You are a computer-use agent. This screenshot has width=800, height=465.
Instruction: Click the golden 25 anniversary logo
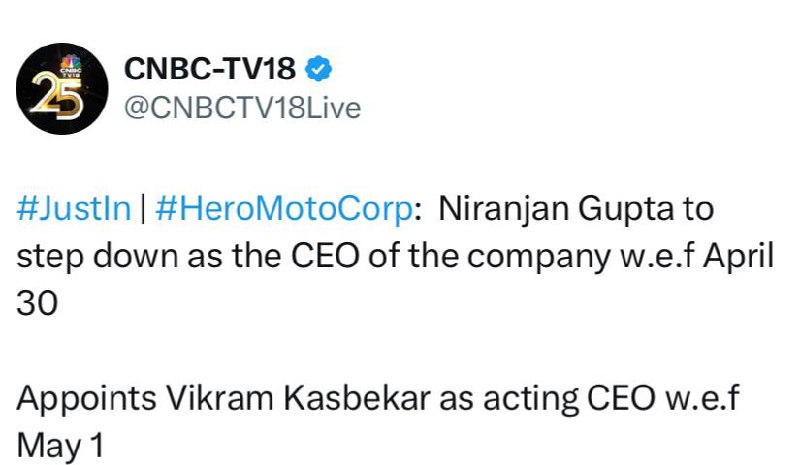pos(56,96)
